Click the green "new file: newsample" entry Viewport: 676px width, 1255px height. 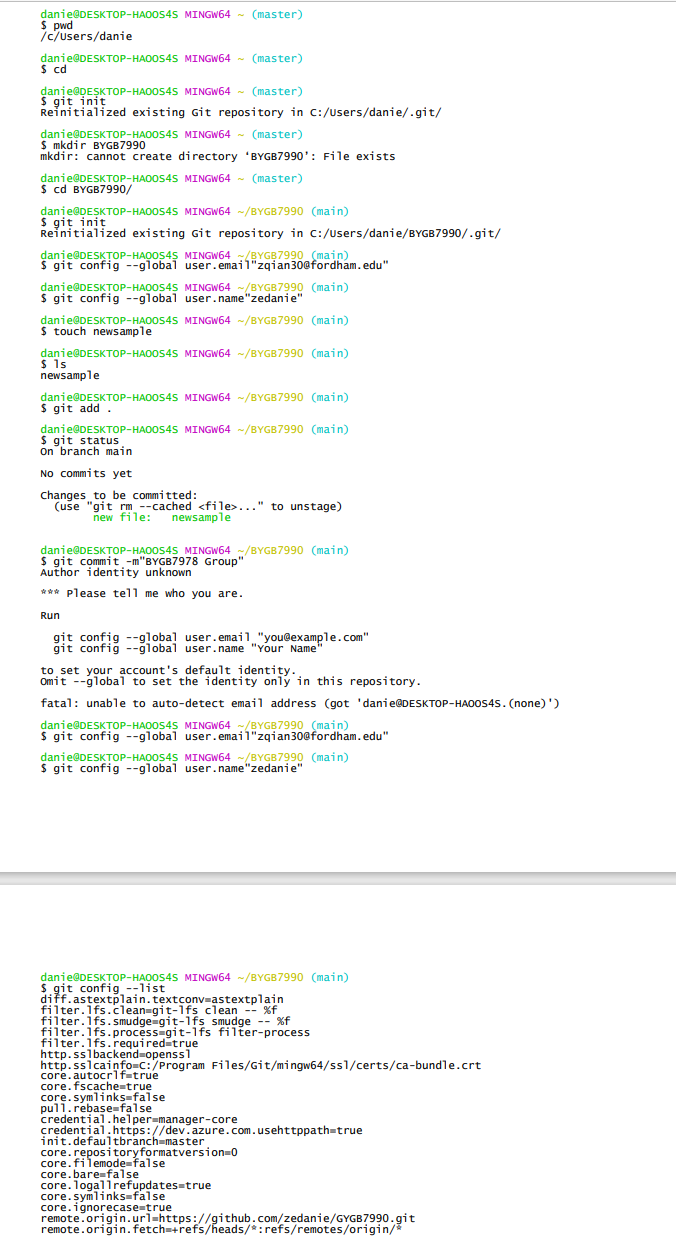pos(162,517)
